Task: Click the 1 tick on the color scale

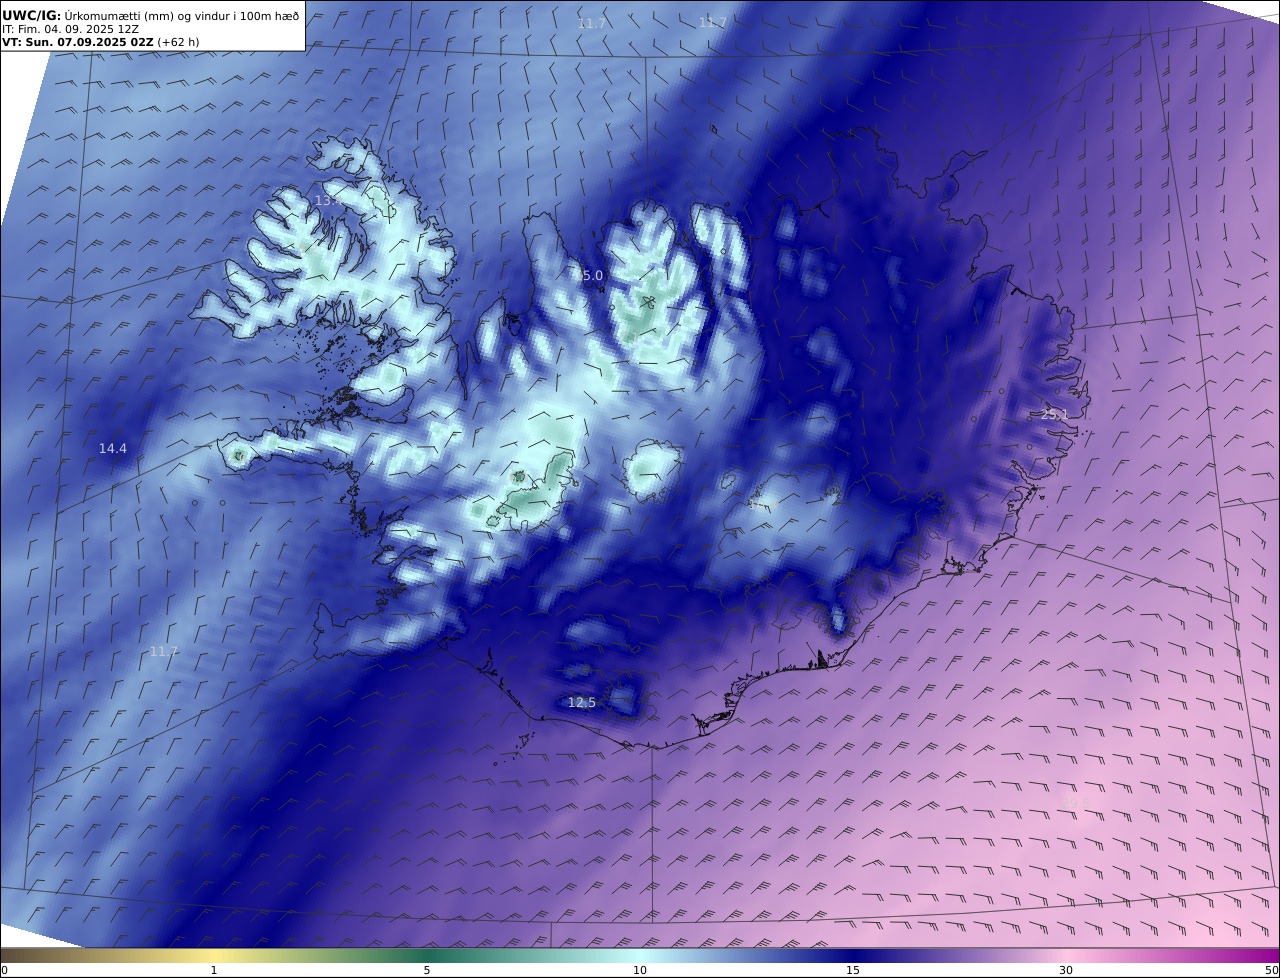Action: 213,970
